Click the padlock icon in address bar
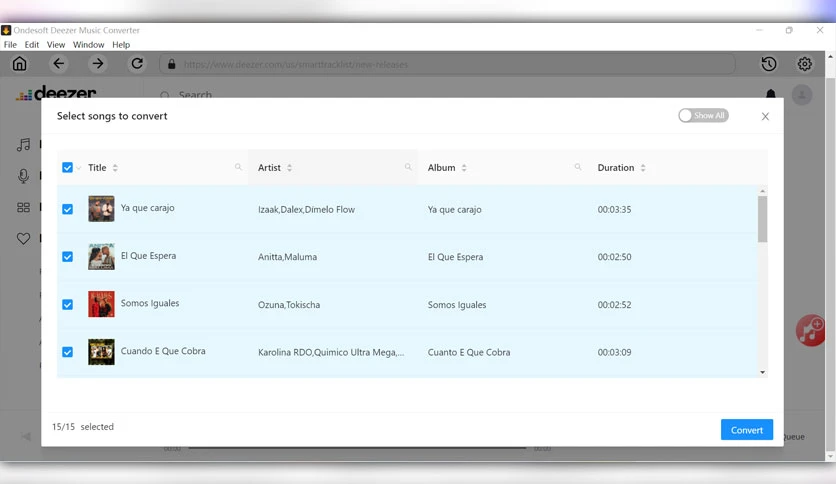Image resolution: width=836 pixels, height=484 pixels. click(x=171, y=64)
